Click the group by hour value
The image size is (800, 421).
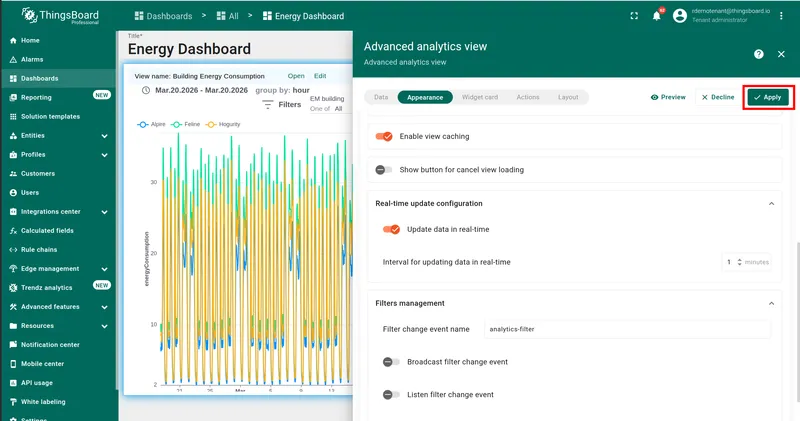[x=301, y=90]
